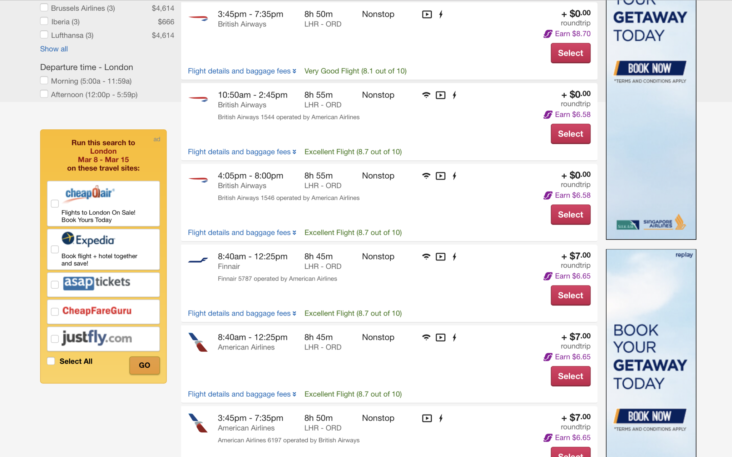Click BOOK NOW on Singapore Airlines ad
This screenshot has width=732, height=457.
click(650, 68)
